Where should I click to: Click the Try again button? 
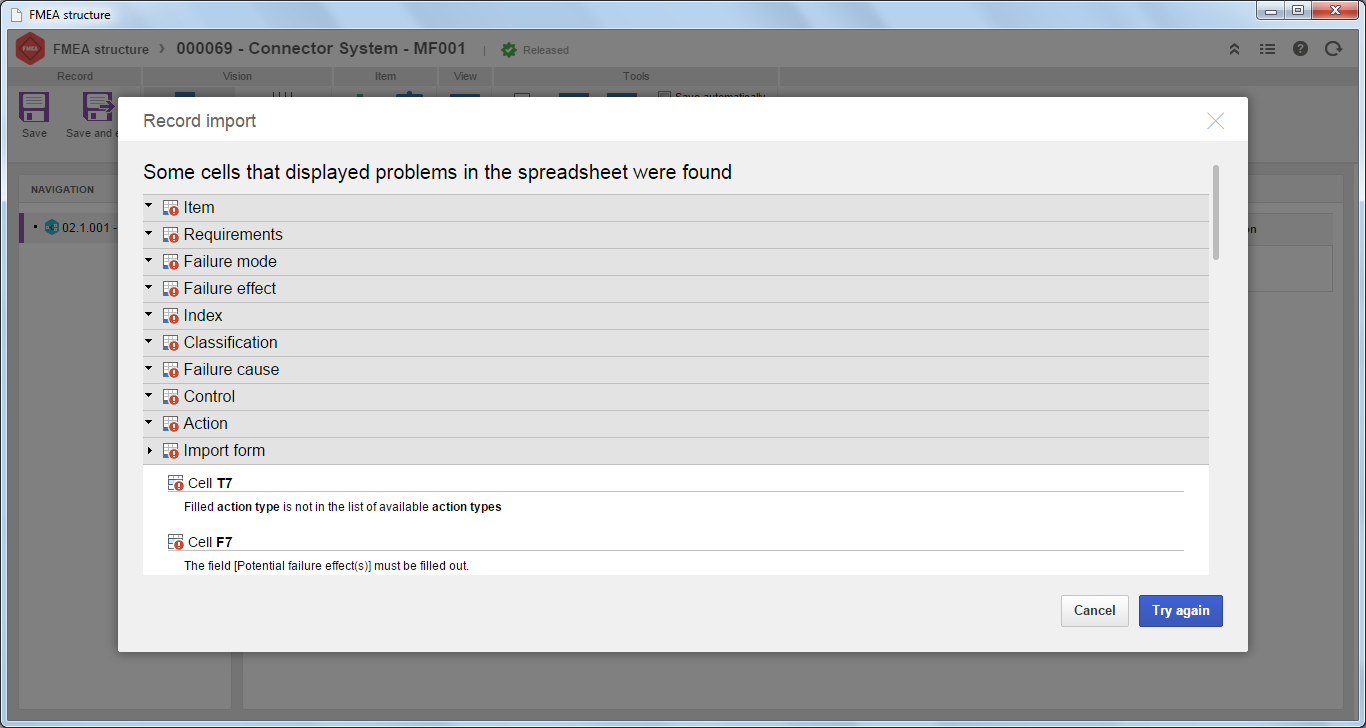pos(1180,611)
